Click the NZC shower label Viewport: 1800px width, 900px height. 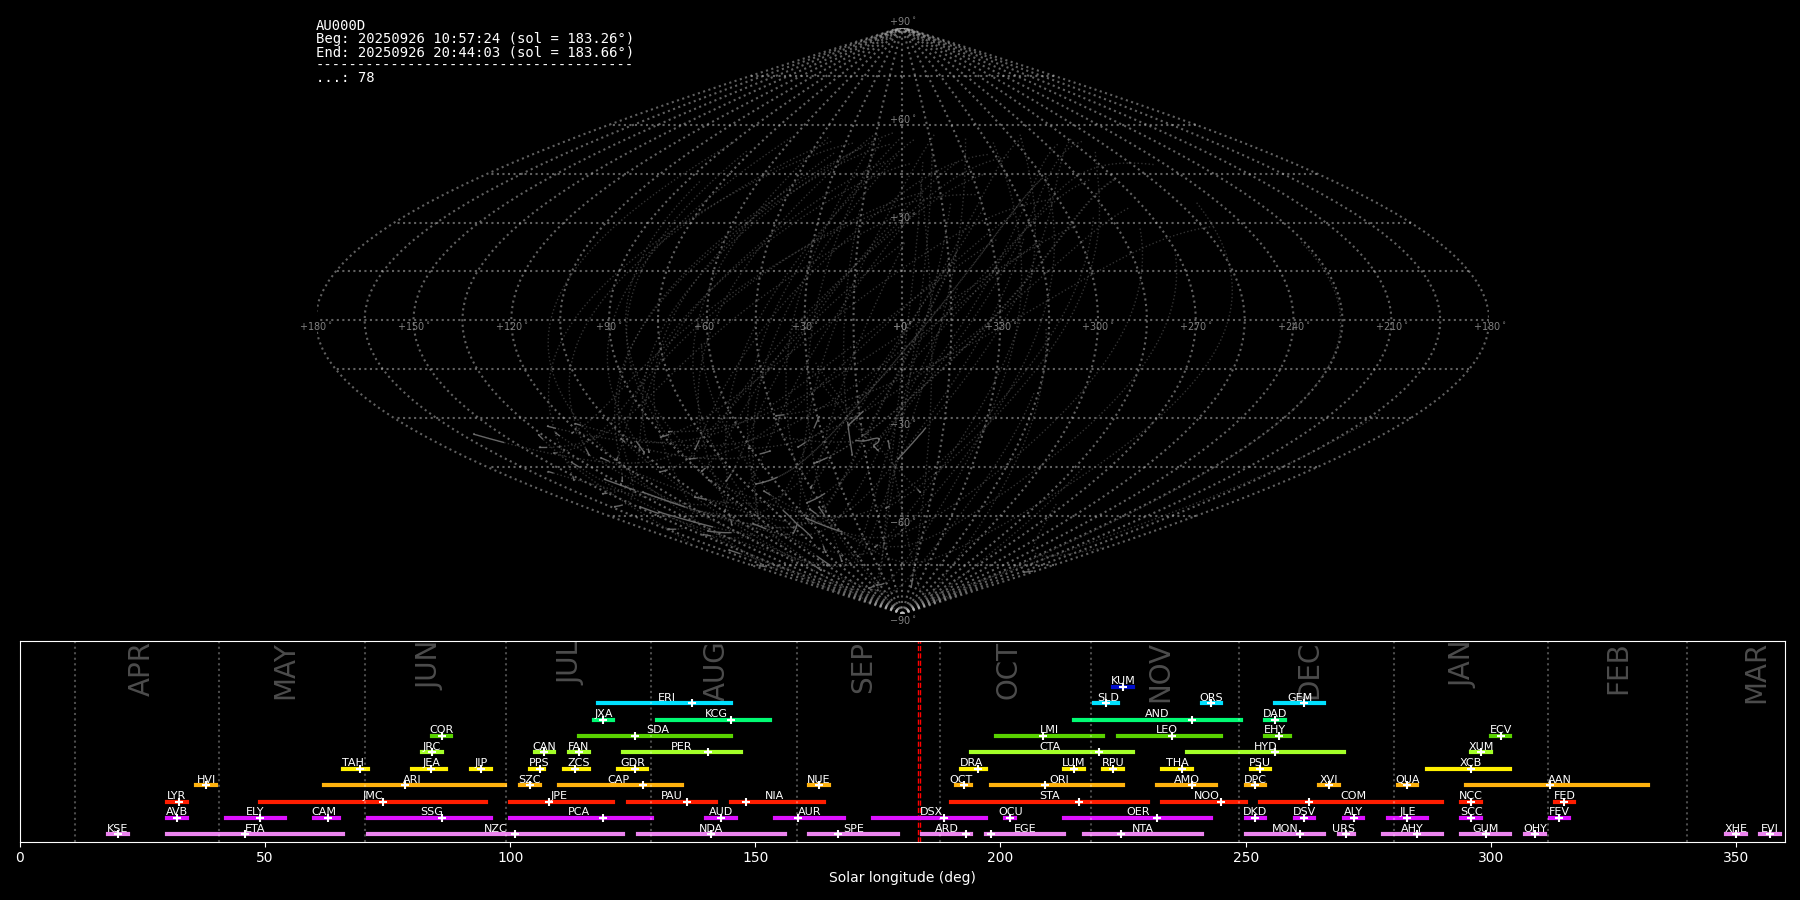(495, 829)
